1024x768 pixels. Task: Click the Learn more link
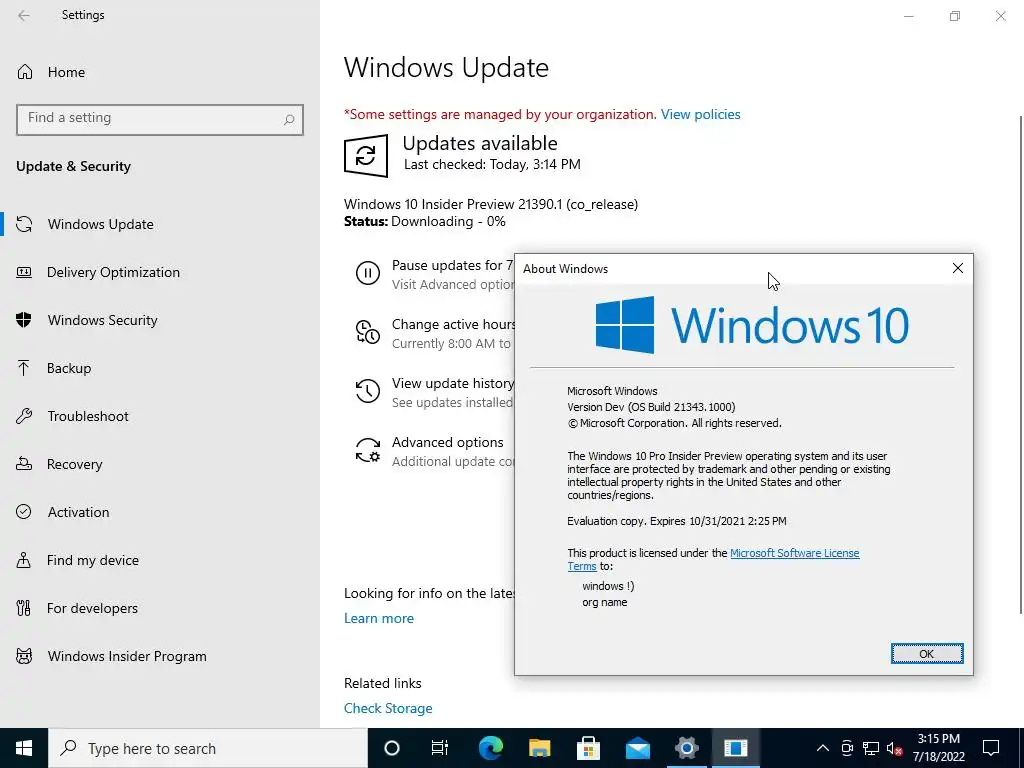[x=379, y=618]
